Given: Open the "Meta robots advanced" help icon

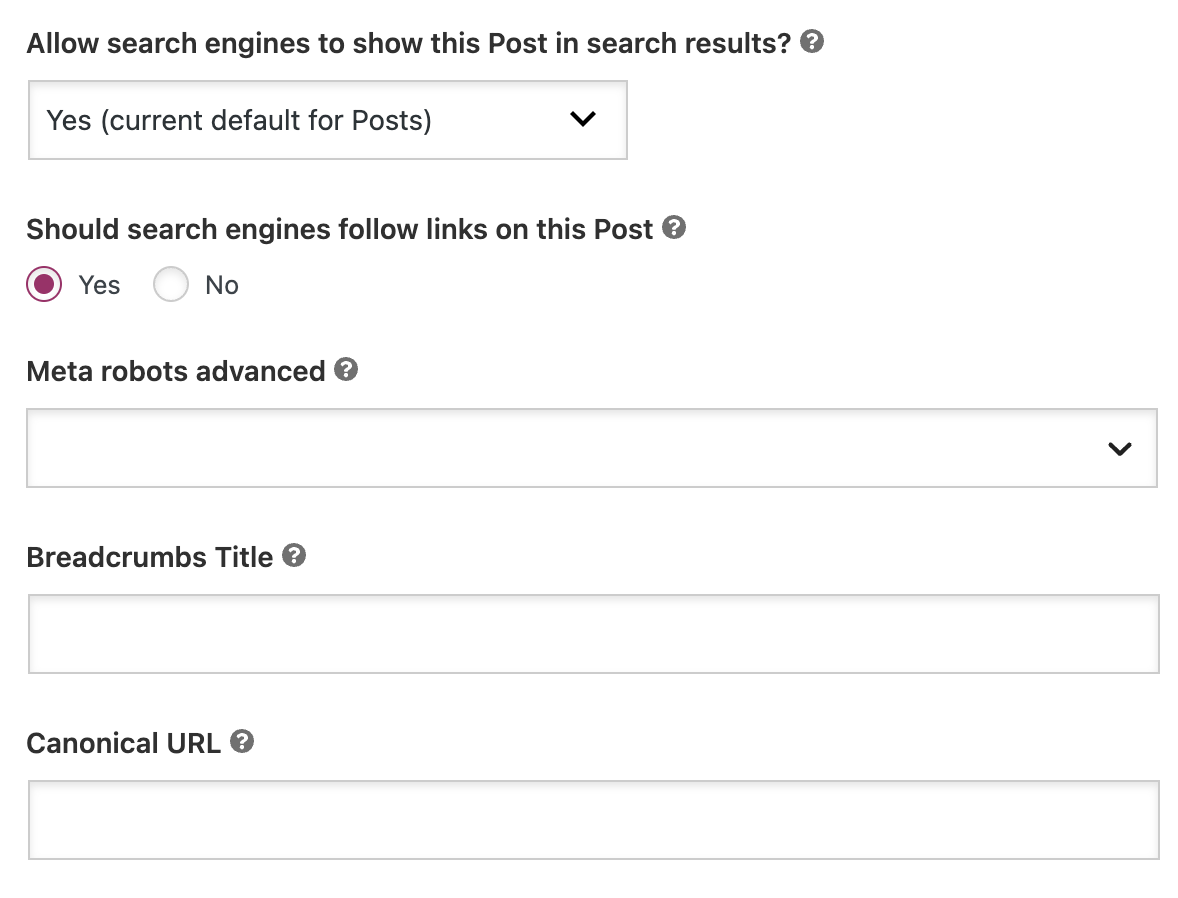Looking at the screenshot, I should tap(346, 370).
